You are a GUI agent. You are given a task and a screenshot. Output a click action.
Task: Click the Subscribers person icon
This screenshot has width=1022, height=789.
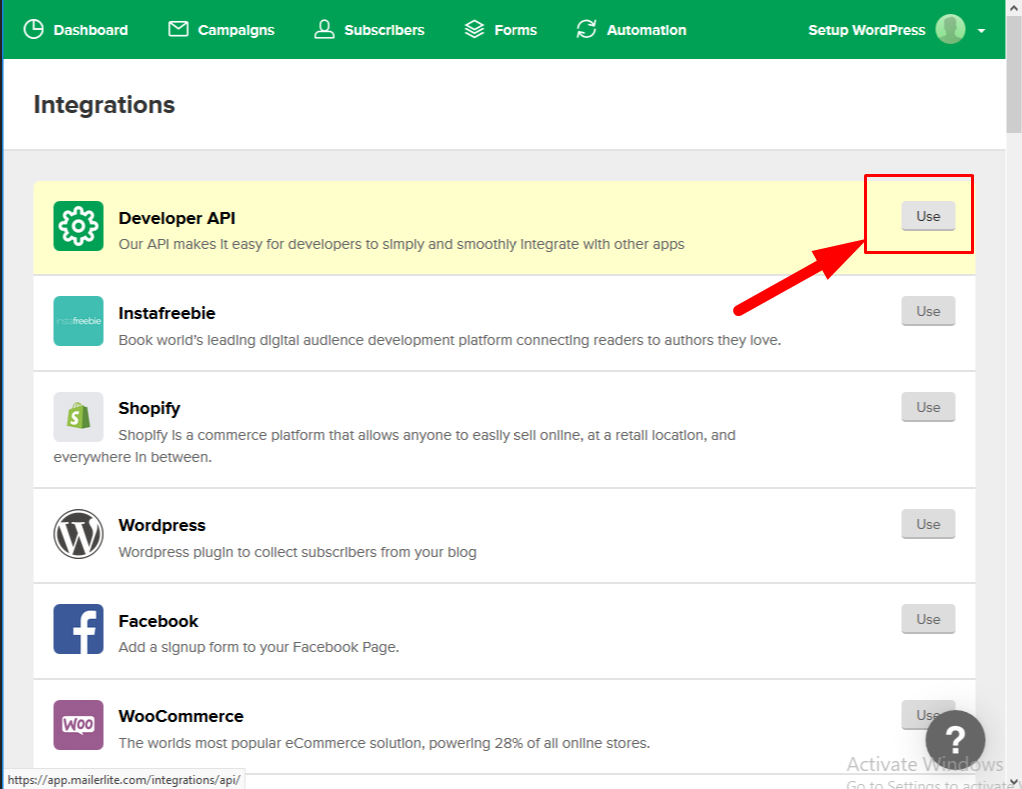324,29
